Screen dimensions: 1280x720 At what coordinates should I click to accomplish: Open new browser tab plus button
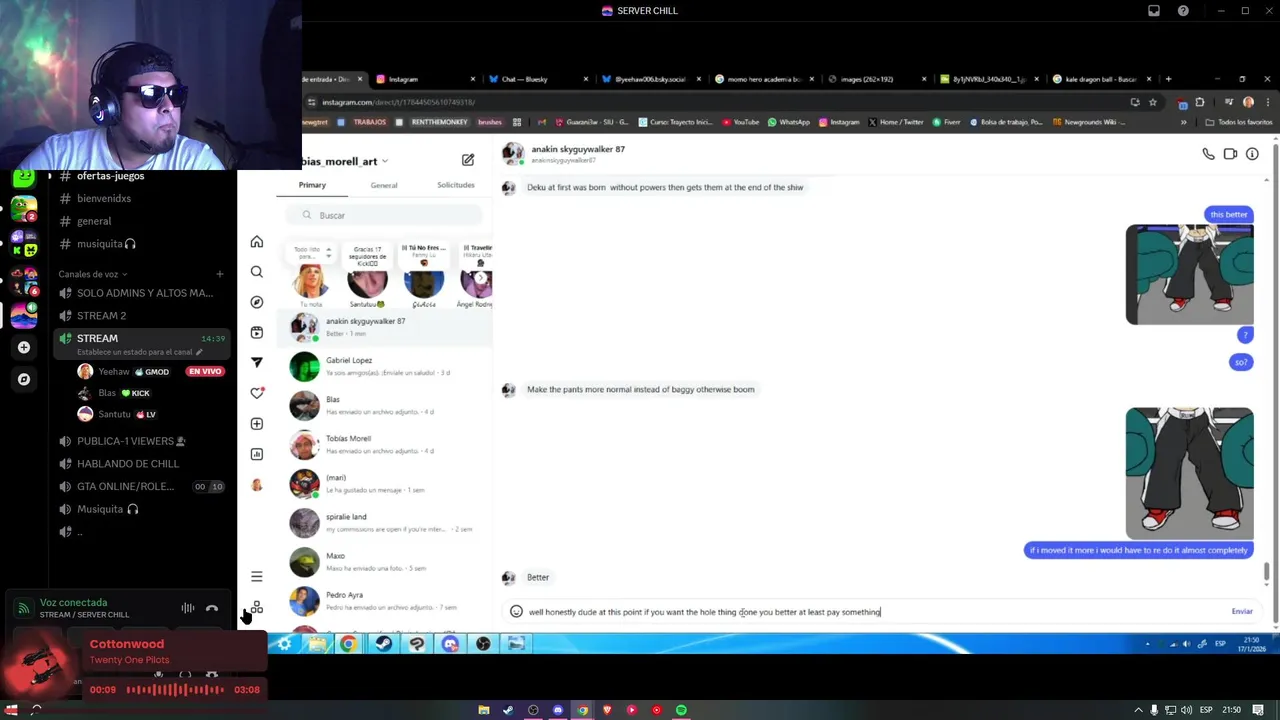coord(1168,79)
